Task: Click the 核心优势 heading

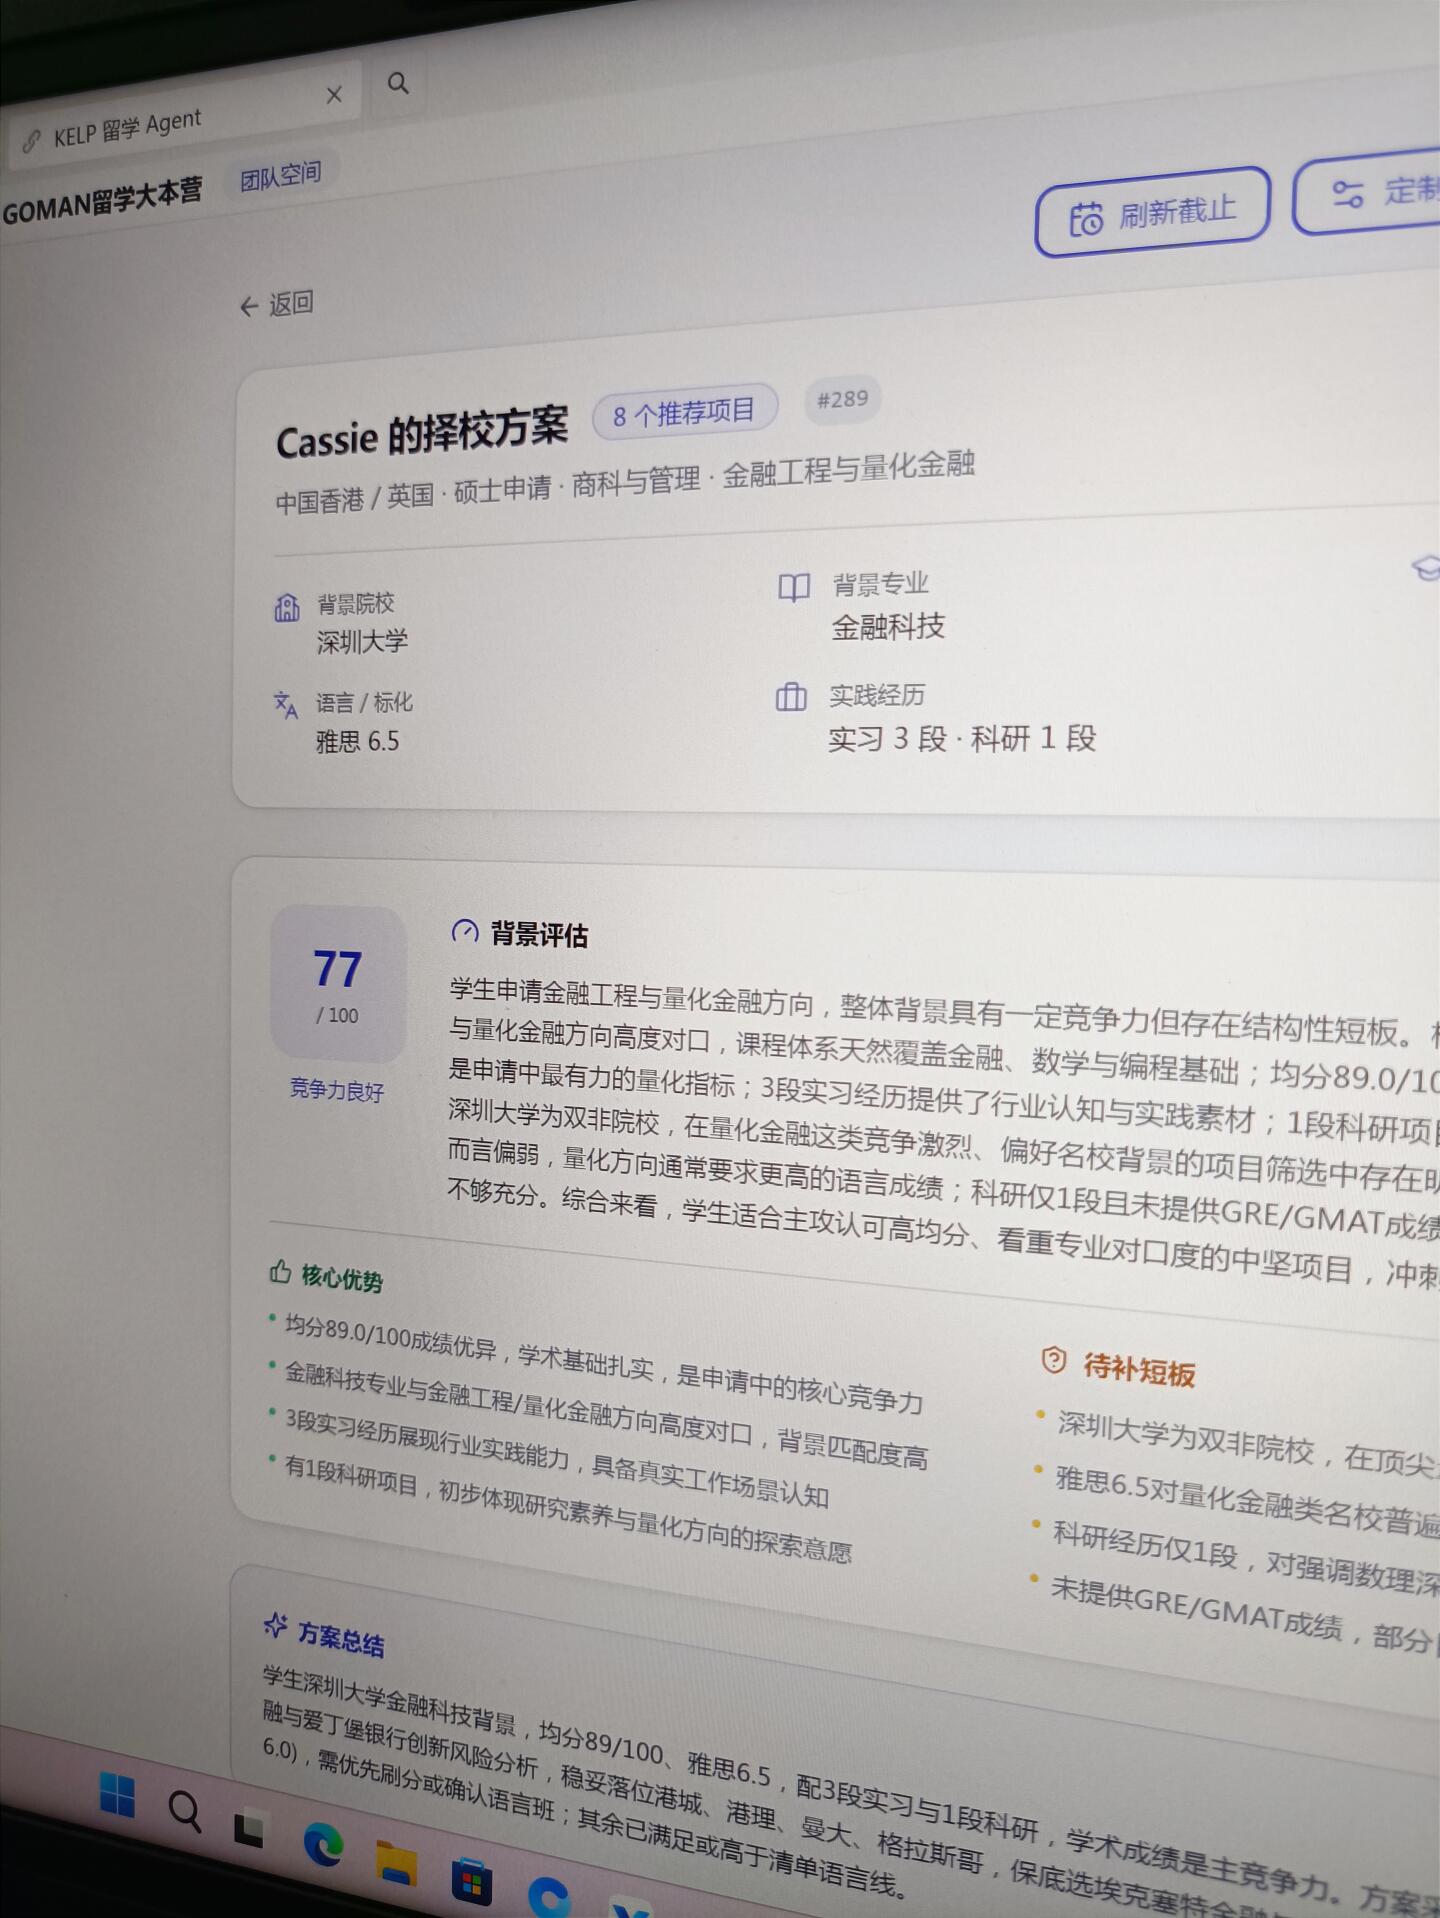Action: pyautogui.click(x=342, y=1278)
